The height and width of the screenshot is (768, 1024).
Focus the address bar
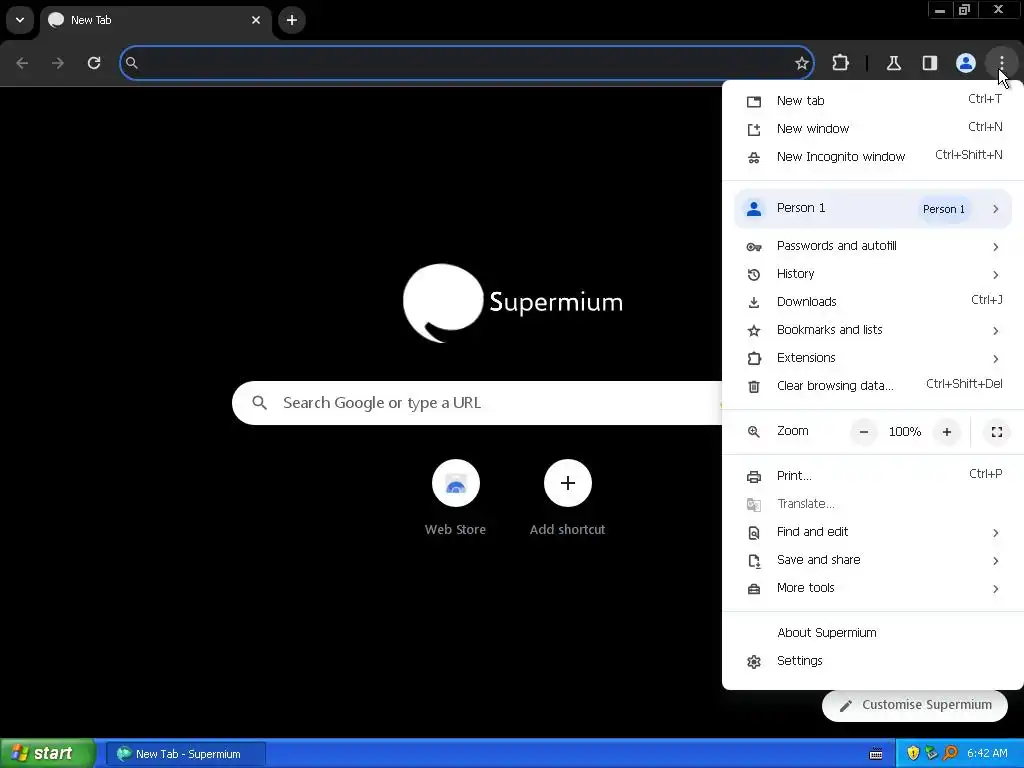click(x=466, y=63)
